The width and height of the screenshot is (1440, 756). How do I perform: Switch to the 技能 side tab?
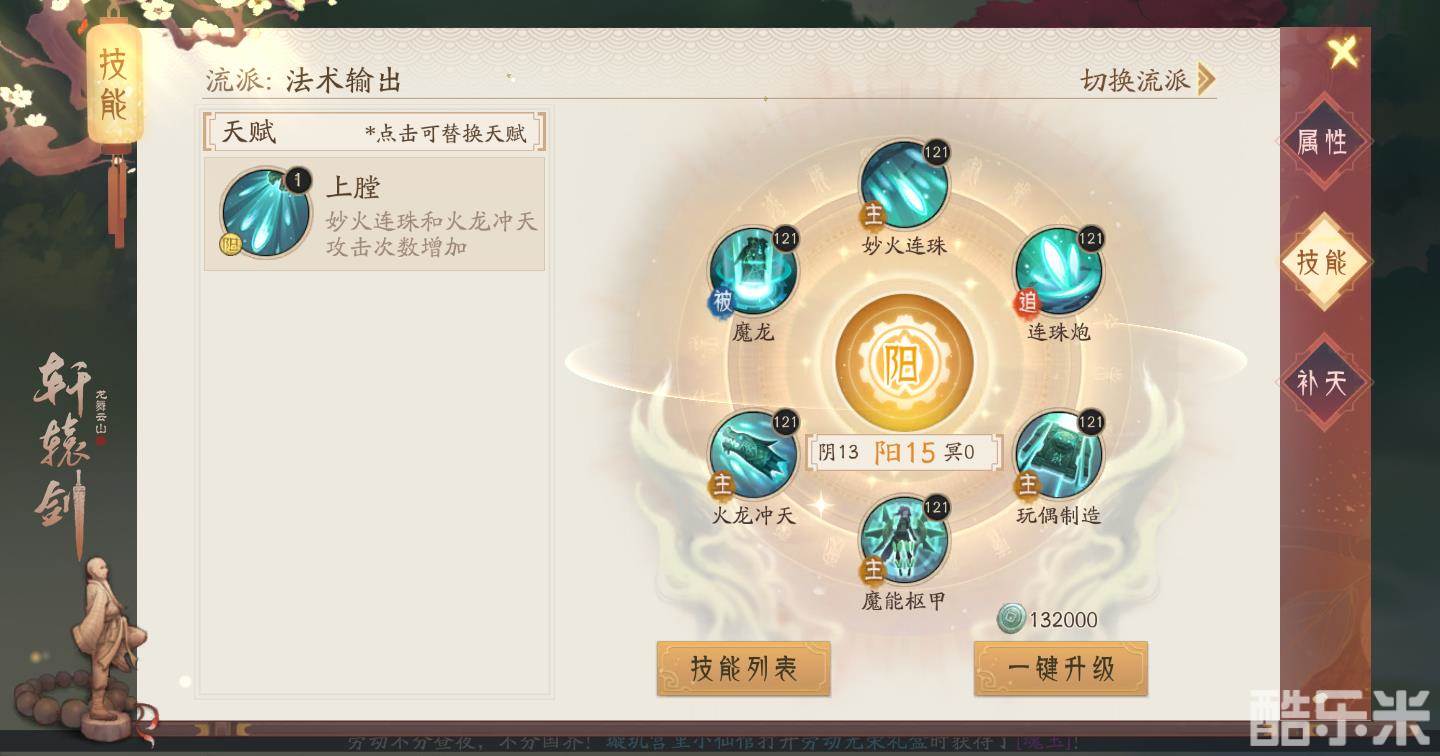point(1323,262)
